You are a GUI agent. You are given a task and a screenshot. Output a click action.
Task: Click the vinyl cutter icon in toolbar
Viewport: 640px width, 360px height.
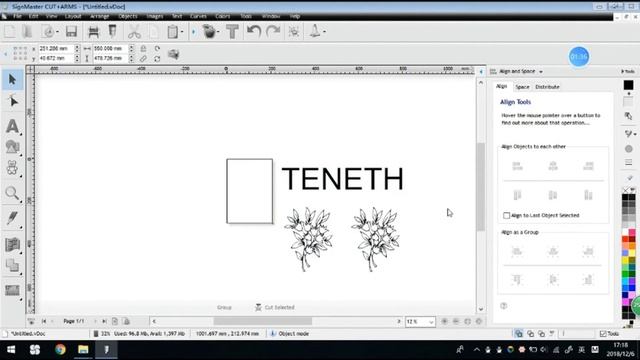[x=93, y=31]
